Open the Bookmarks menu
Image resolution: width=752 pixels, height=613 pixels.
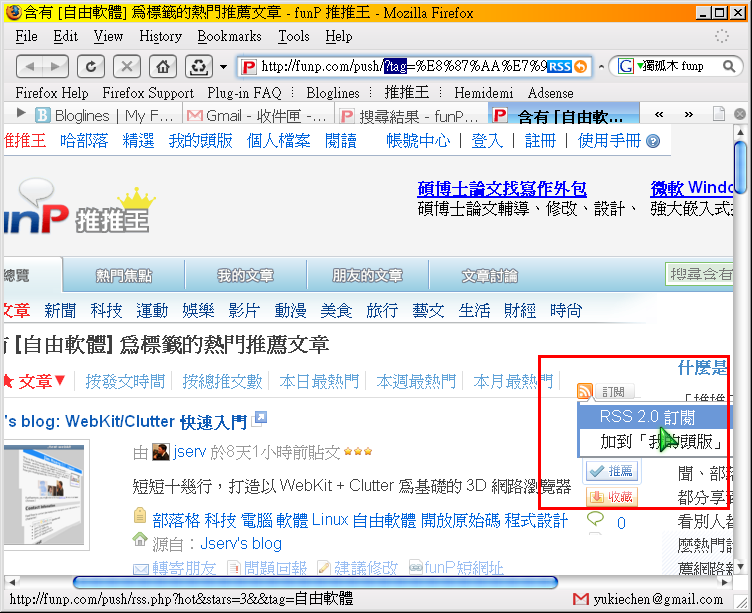pyautogui.click(x=229, y=36)
